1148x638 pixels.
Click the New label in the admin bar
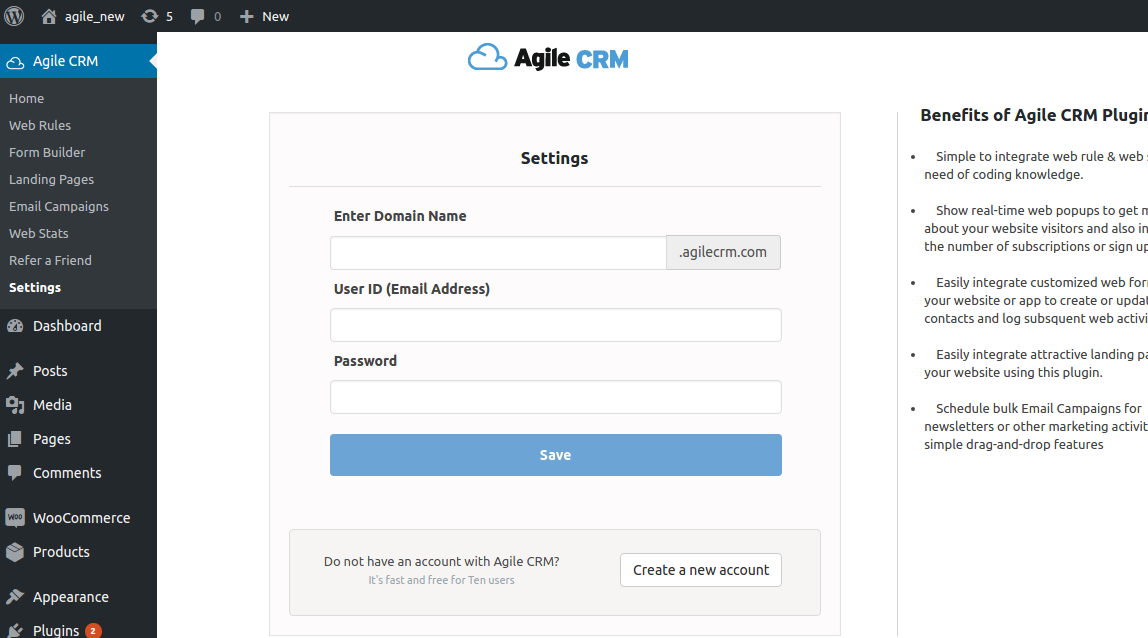pos(275,16)
